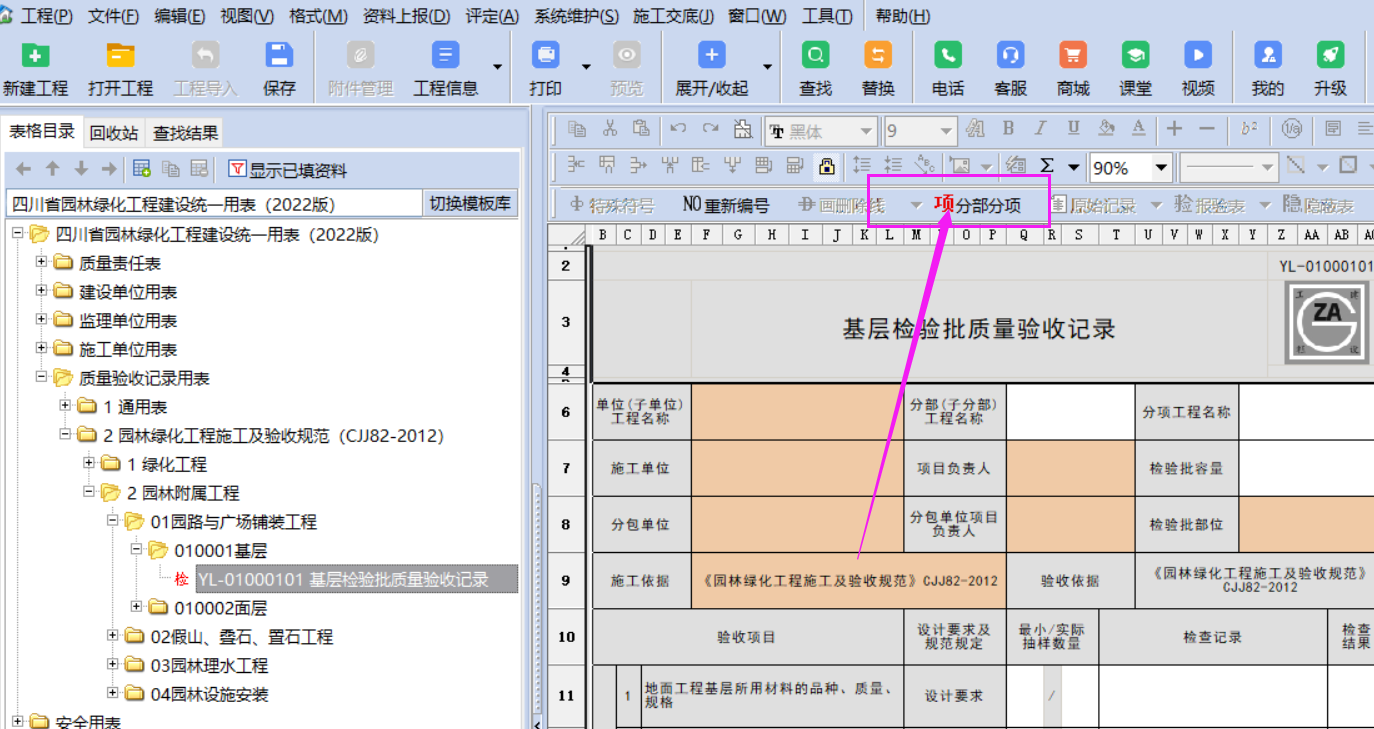Open the 系统维护(S) menu
1374x729 pixels.
(x=576, y=16)
